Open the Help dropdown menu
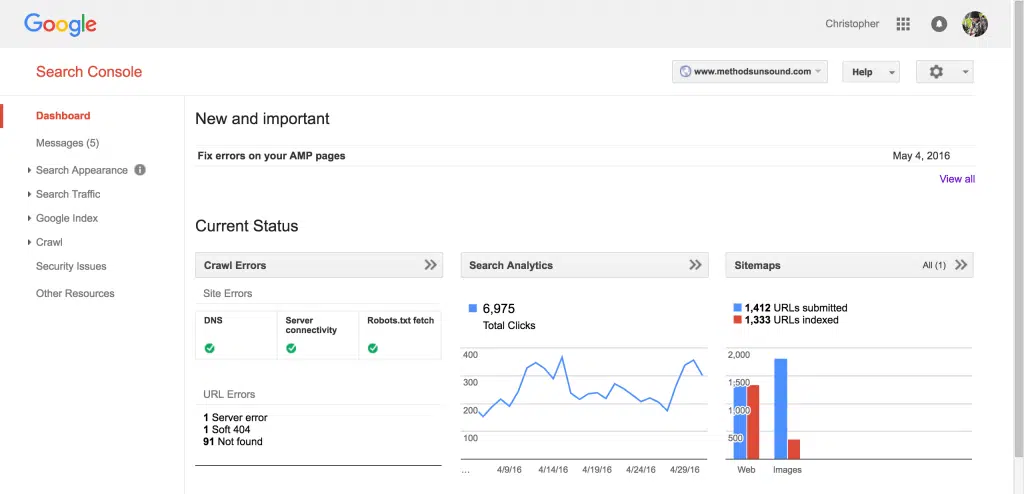The width and height of the screenshot is (1024, 494). click(x=870, y=72)
